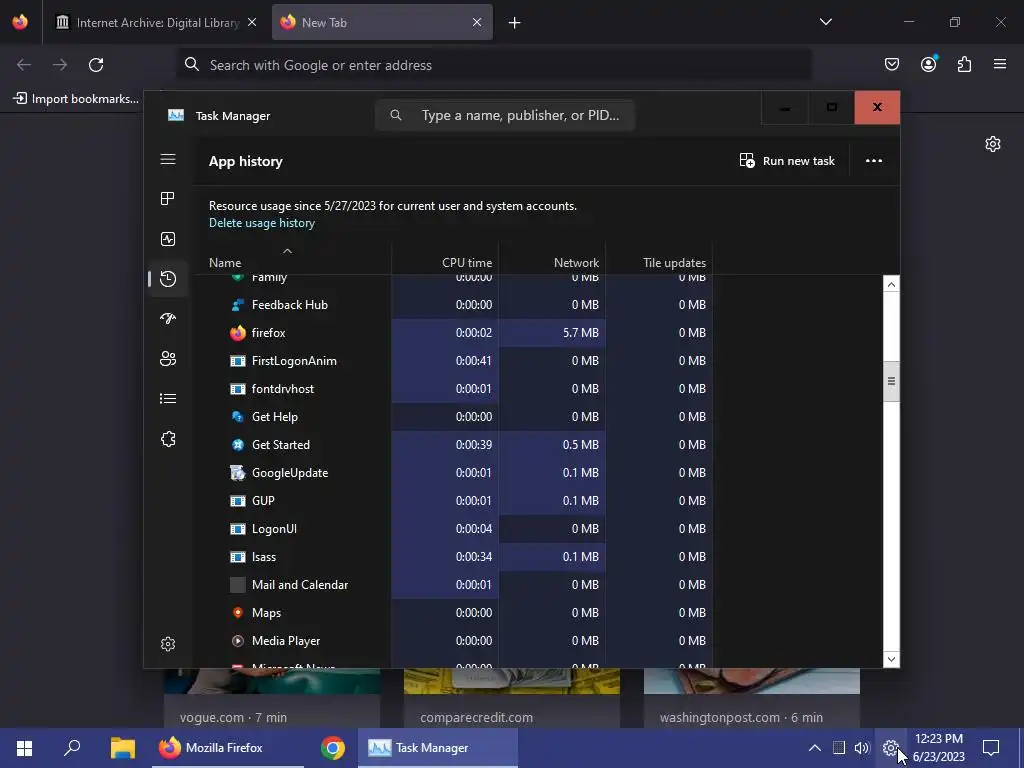Select the GUP row
The height and width of the screenshot is (768, 1024).
click(x=461, y=501)
